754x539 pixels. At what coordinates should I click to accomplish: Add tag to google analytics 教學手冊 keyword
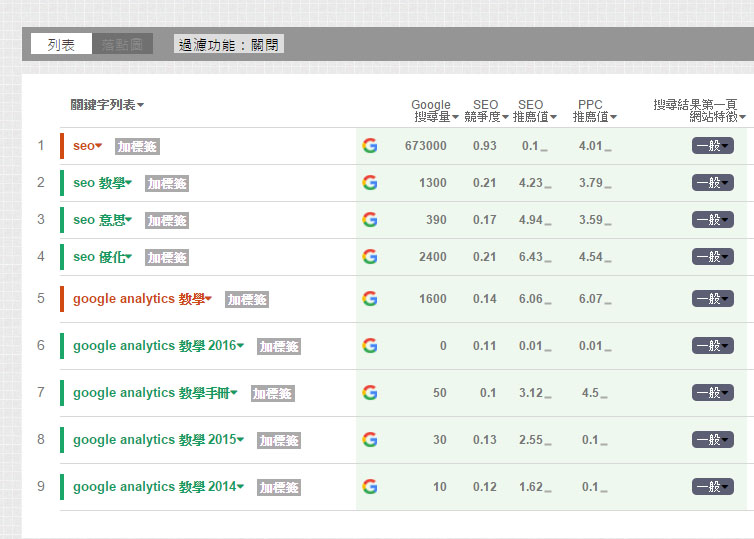point(273,394)
